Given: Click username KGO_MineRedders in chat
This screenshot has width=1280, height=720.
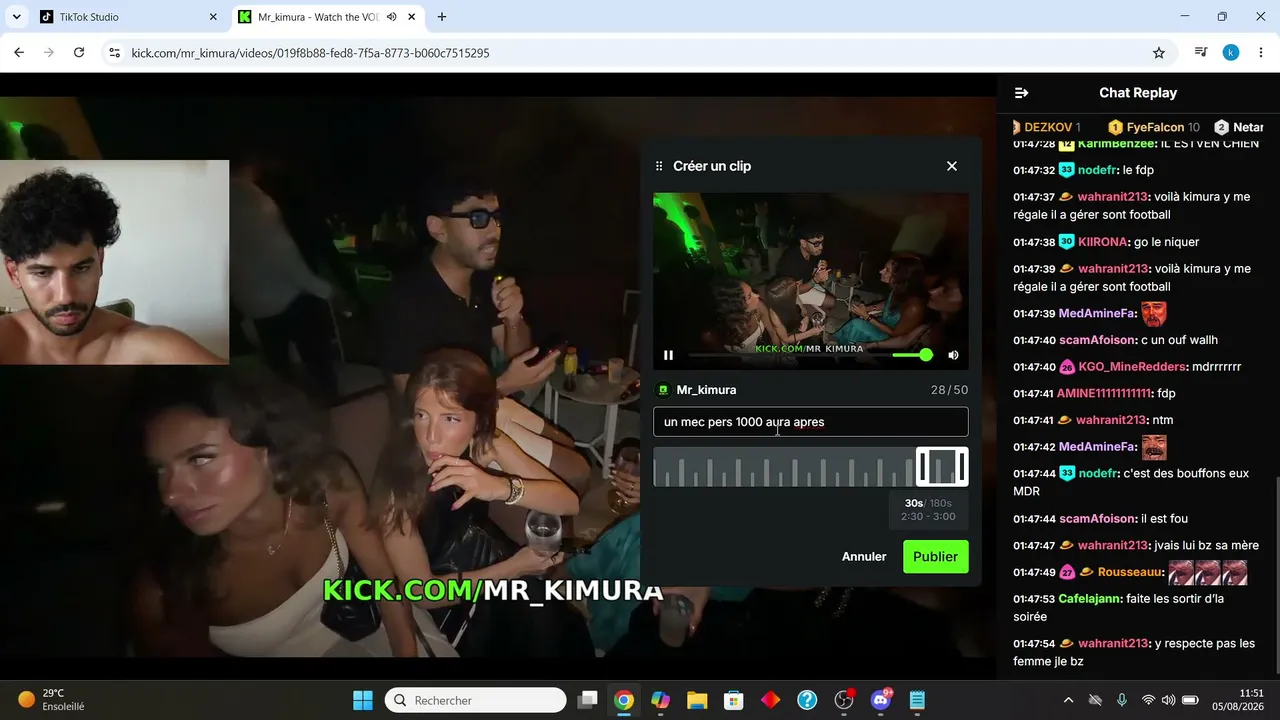Looking at the screenshot, I should point(1134,367).
